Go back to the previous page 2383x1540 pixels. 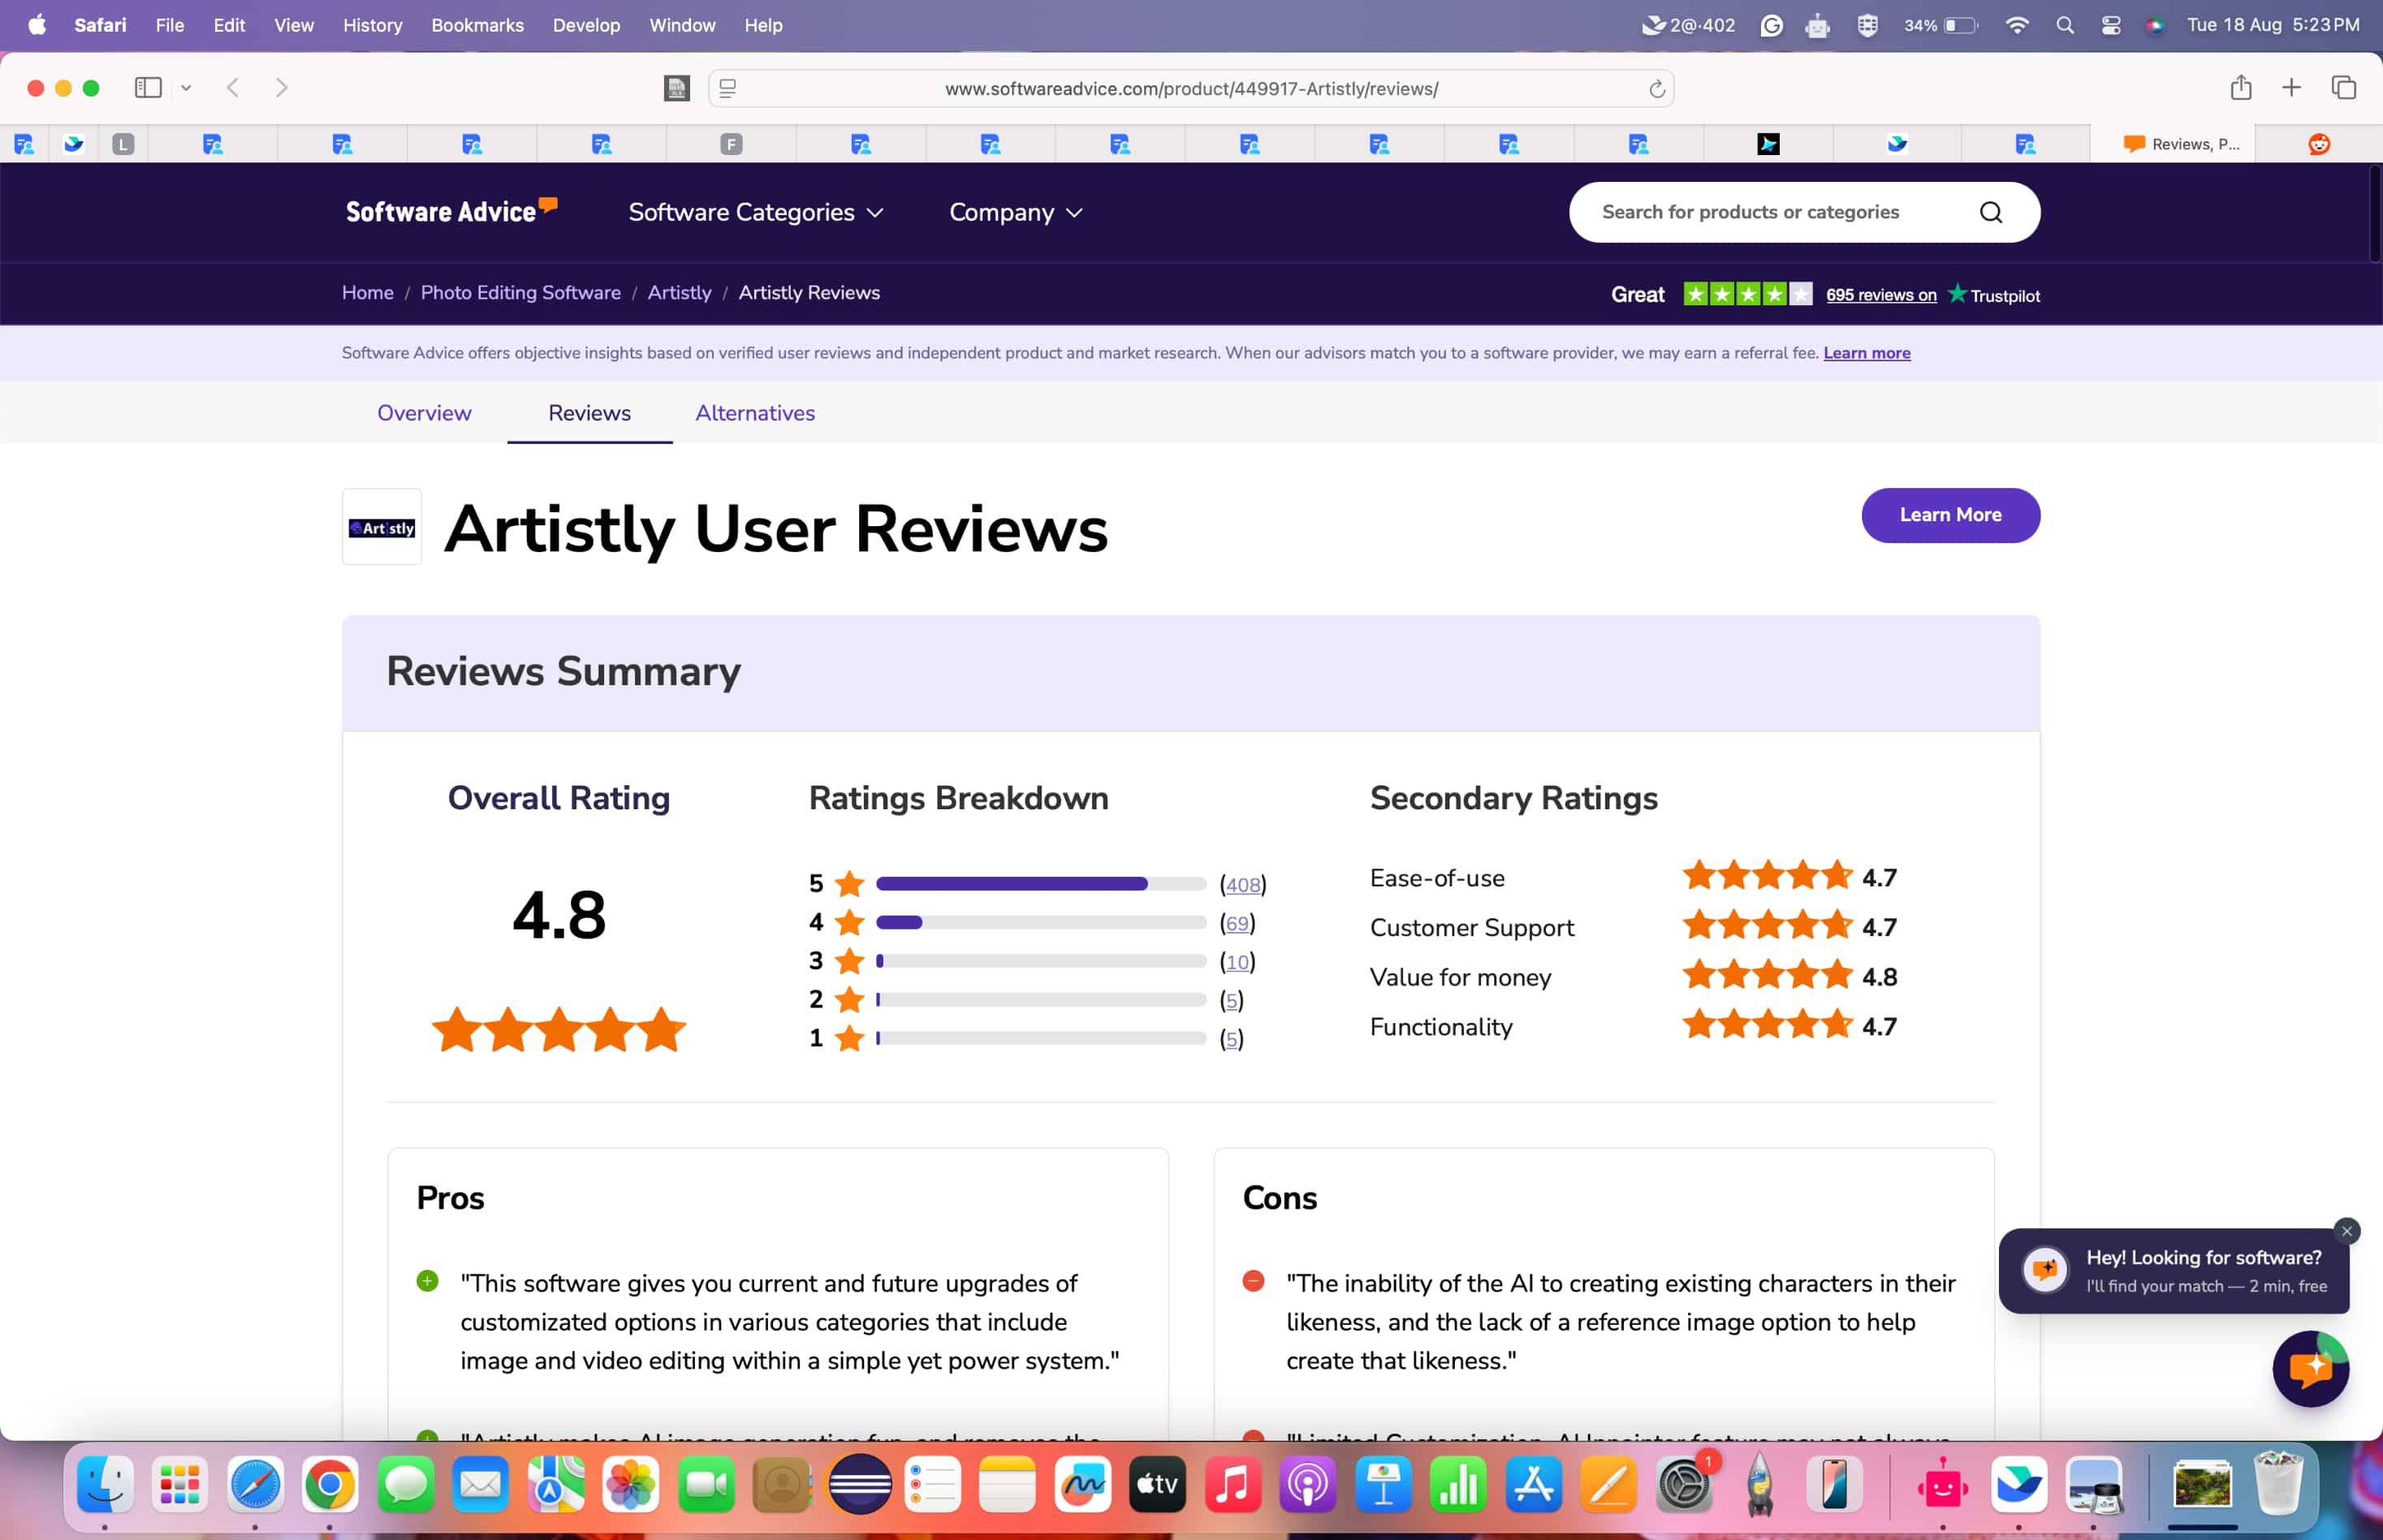tap(233, 88)
